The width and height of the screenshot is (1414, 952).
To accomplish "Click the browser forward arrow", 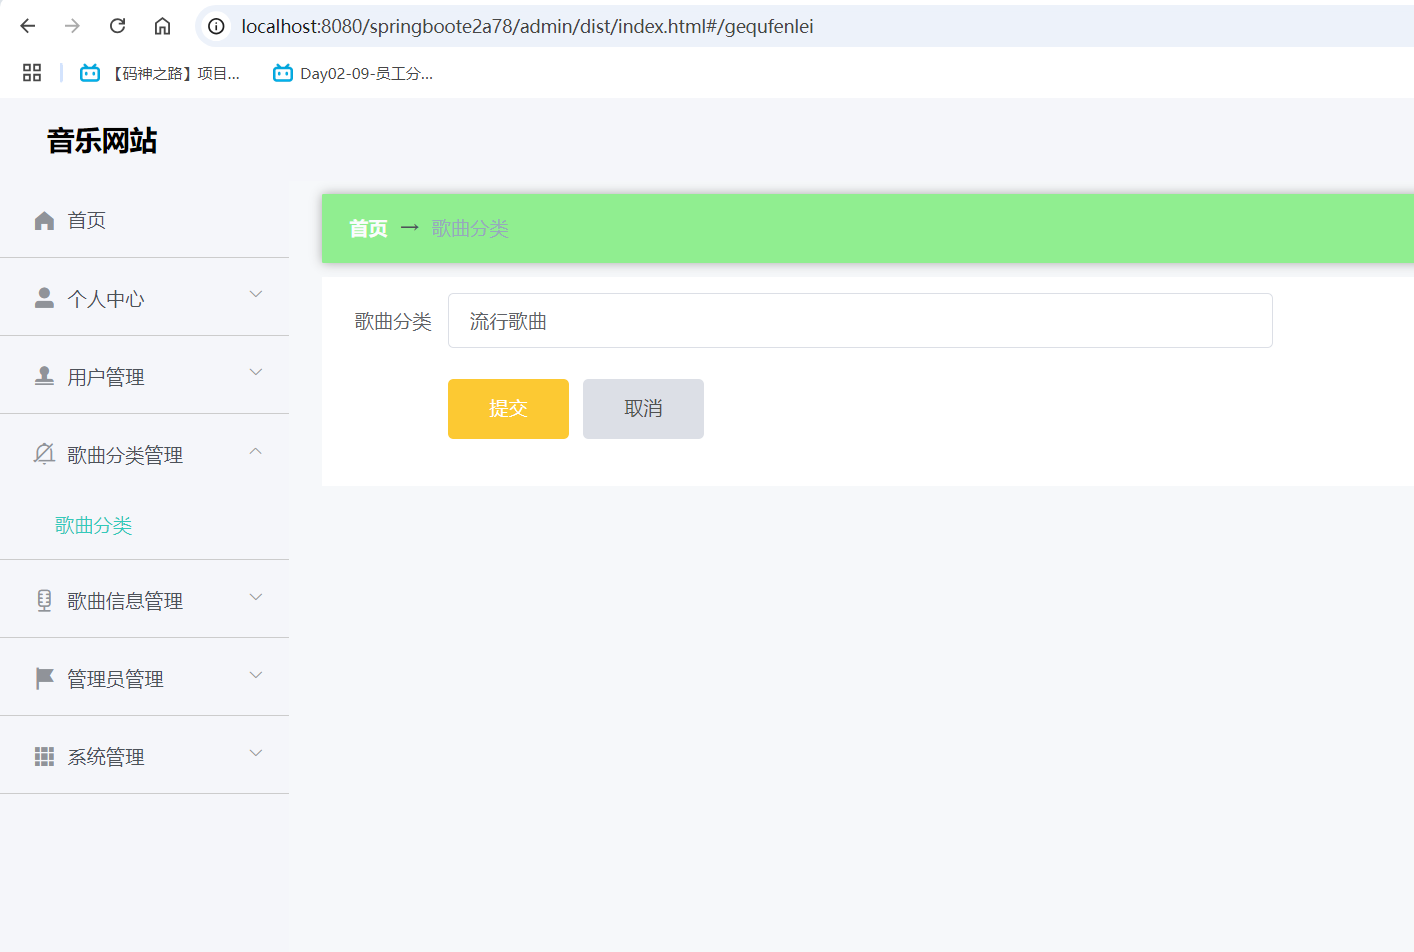I will pyautogui.click(x=72, y=26).
